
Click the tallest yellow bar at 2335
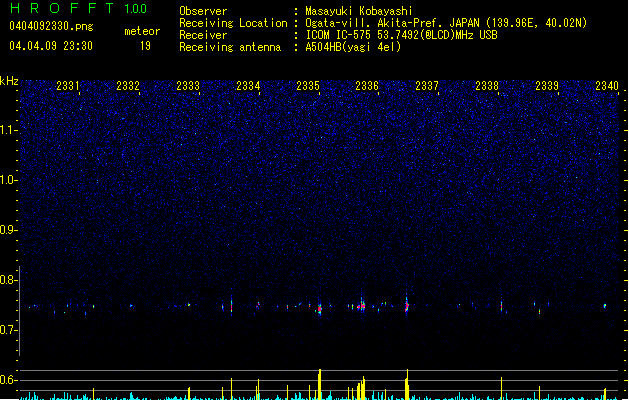pyautogui.click(x=320, y=384)
